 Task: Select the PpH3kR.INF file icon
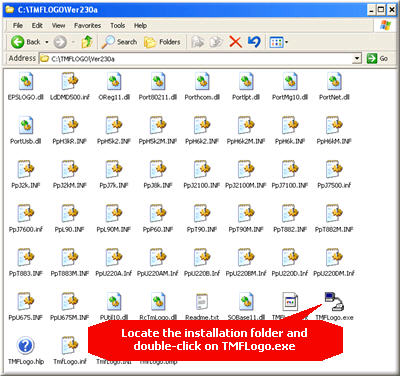pyautogui.click(x=70, y=125)
